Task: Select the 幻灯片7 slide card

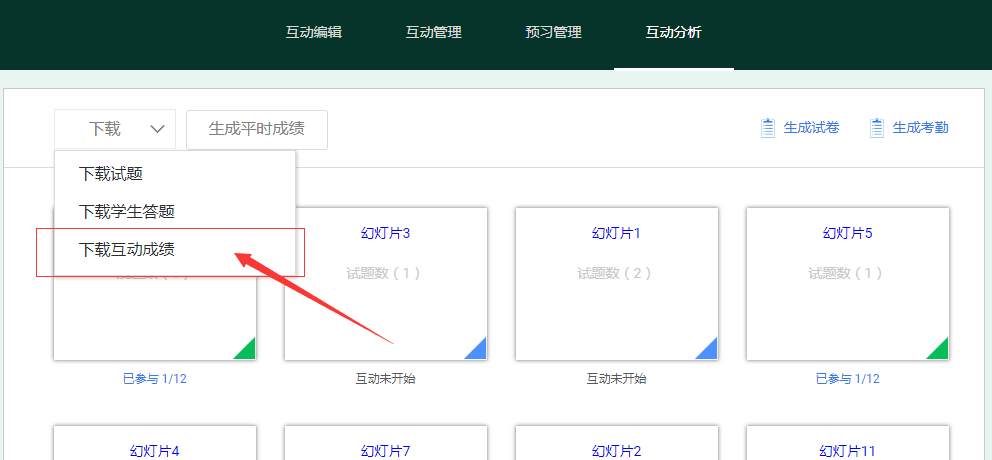Action: click(386, 450)
